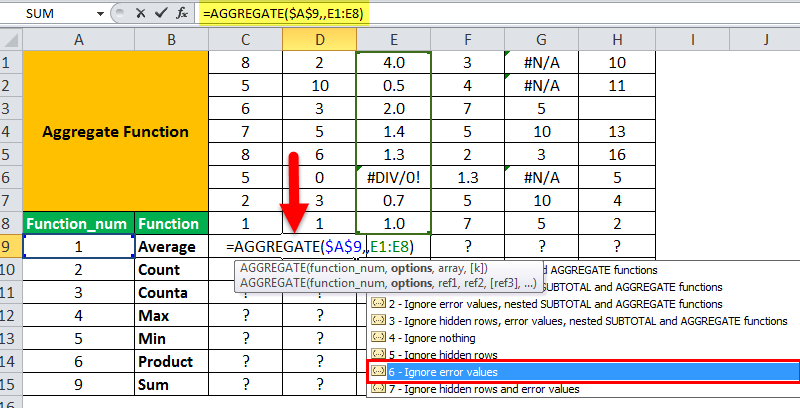Select column G header
The width and height of the screenshot is (800, 408).
tap(541, 39)
